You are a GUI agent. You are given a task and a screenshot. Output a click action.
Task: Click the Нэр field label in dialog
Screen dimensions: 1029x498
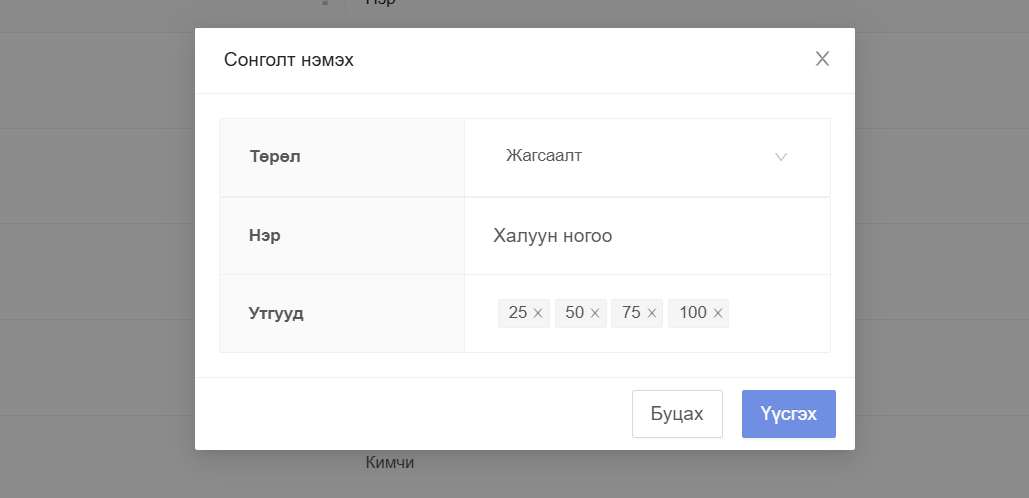pyautogui.click(x=265, y=236)
